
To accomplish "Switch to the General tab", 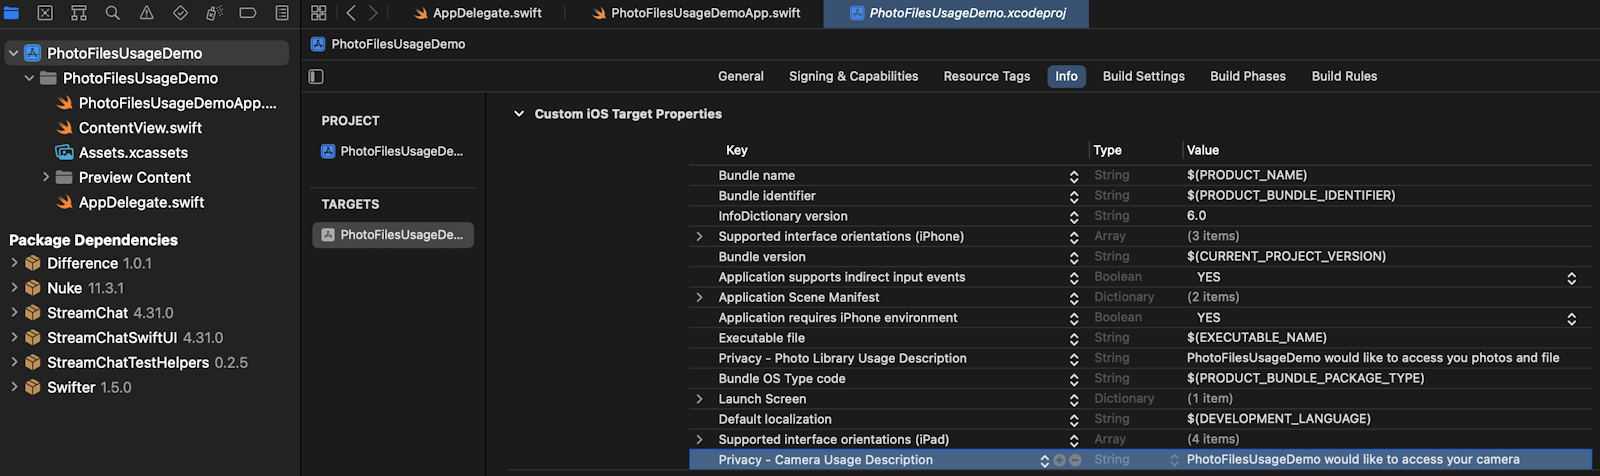I will tap(740, 76).
